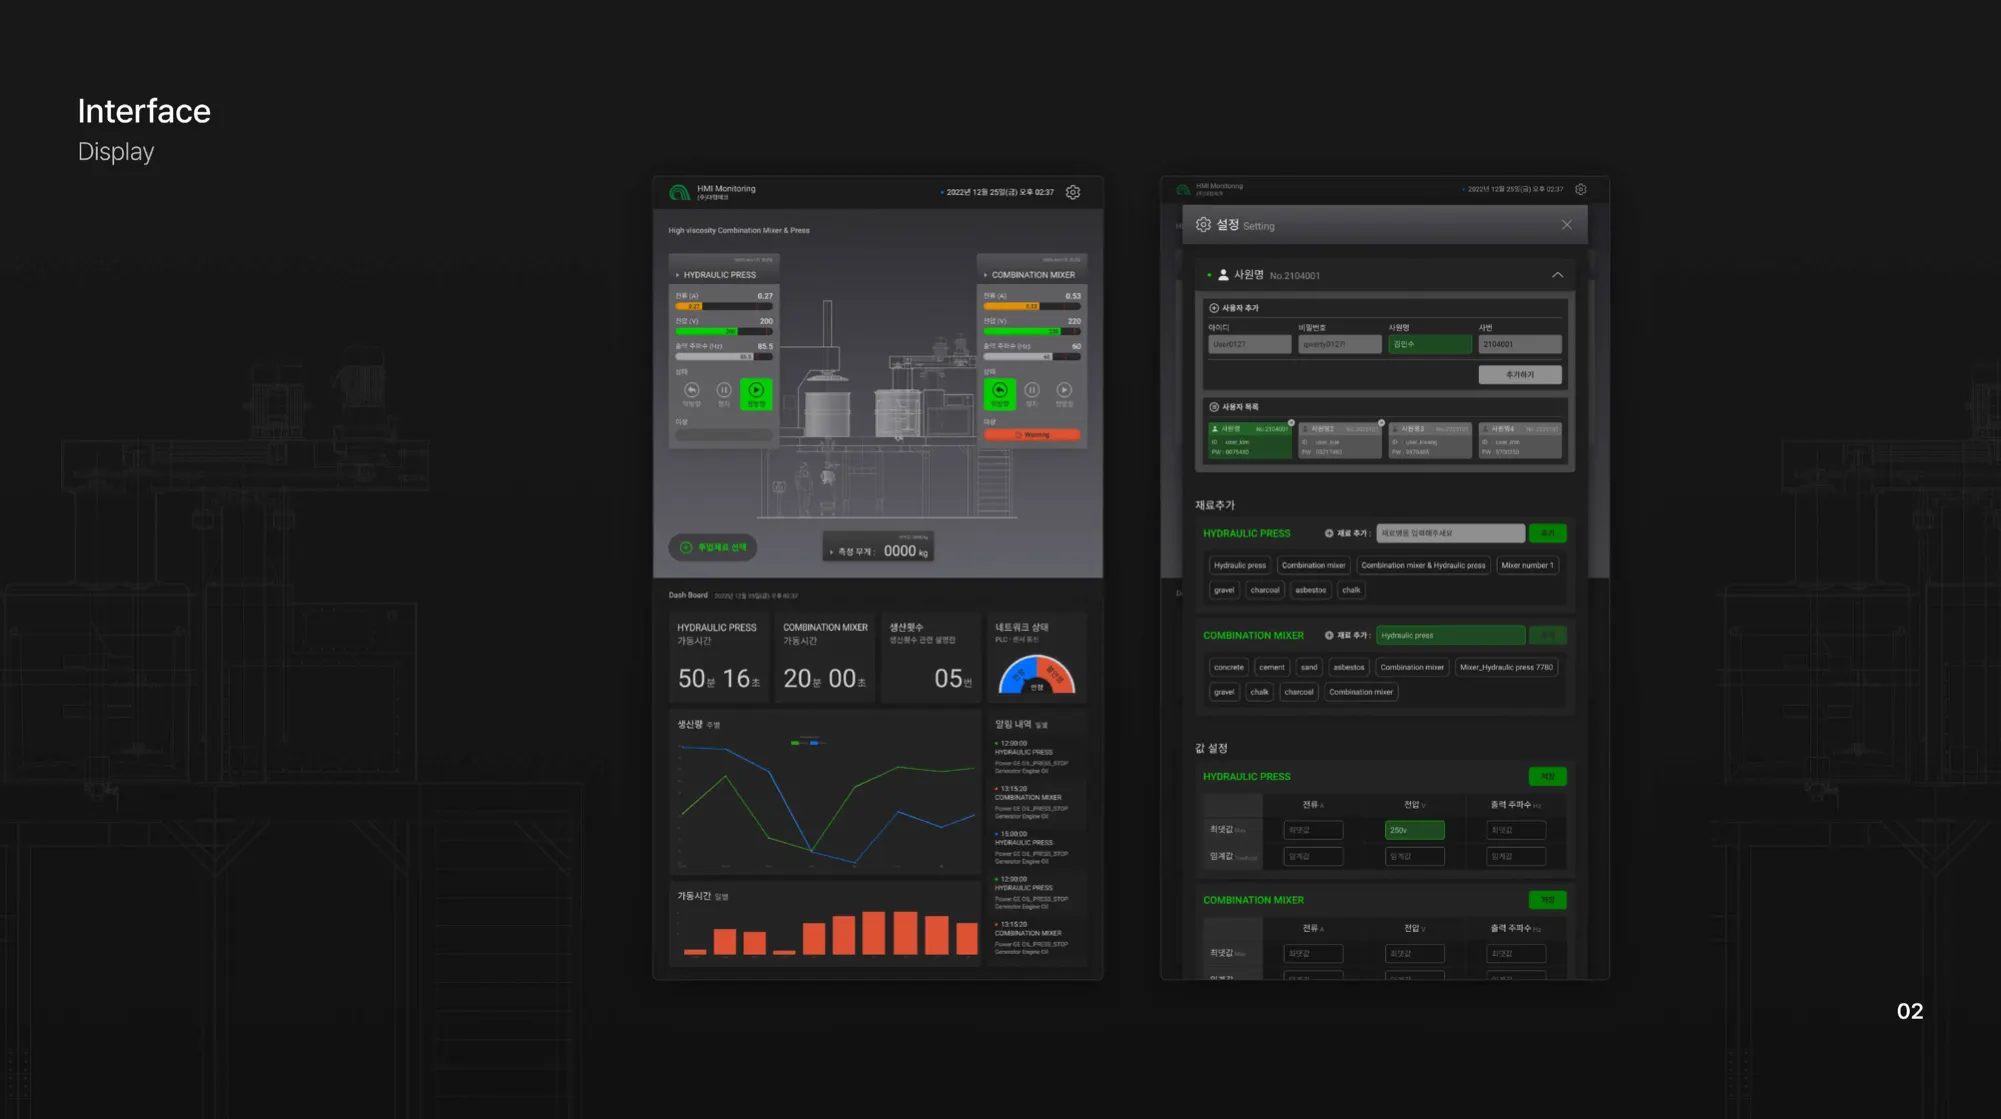Click green reverse icon in Combination Mixer panel

pos(999,393)
